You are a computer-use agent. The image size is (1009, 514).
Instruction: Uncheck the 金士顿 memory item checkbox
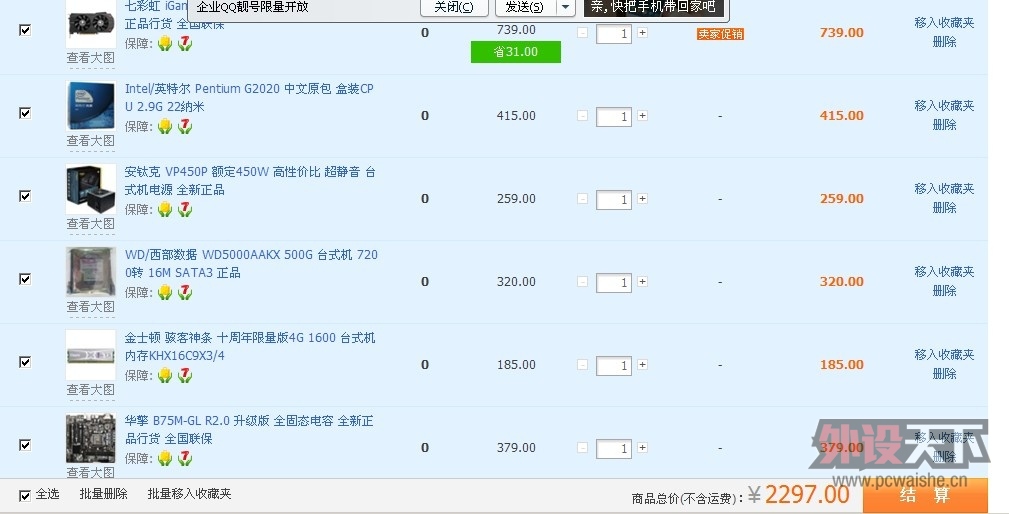click(x=25, y=362)
